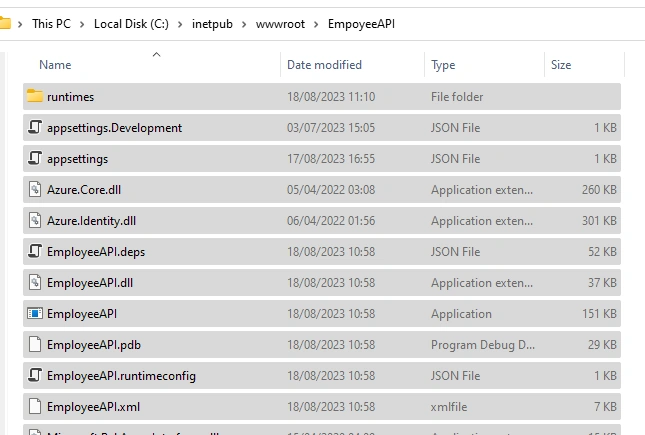Click date 05/04/2022 03:08
This screenshot has height=435, width=645.
[x=331, y=190]
